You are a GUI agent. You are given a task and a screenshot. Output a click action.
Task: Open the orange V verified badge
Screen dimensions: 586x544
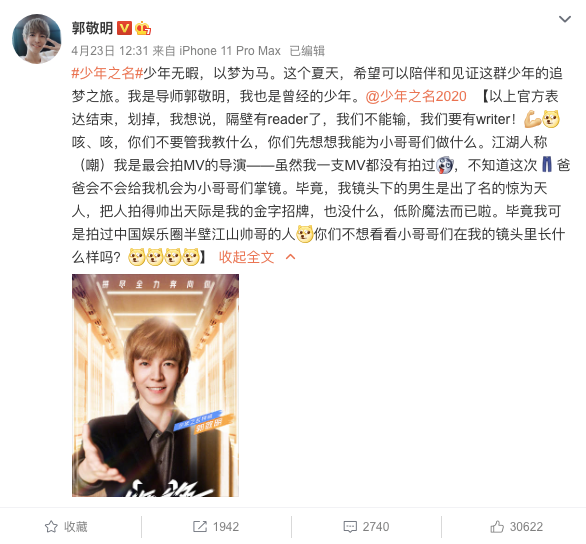click(x=124, y=28)
